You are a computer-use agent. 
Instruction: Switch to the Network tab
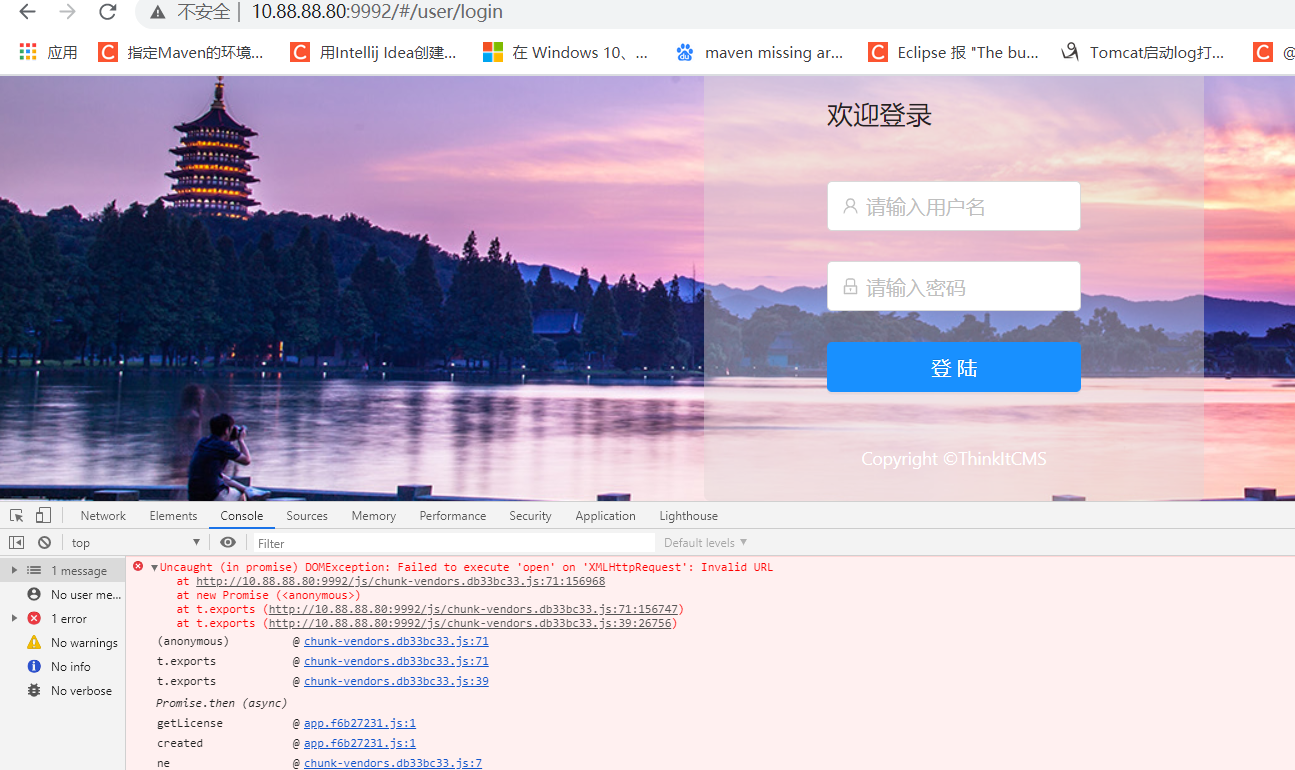pos(103,516)
